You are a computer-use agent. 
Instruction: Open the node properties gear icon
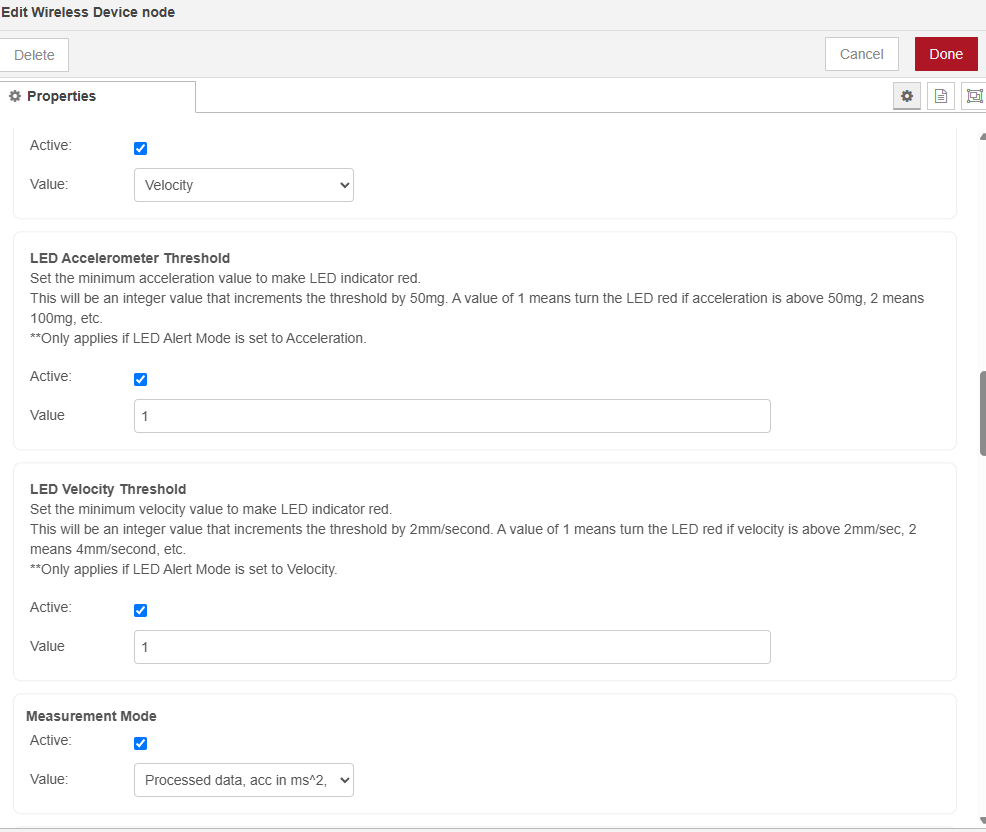coord(907,96)
